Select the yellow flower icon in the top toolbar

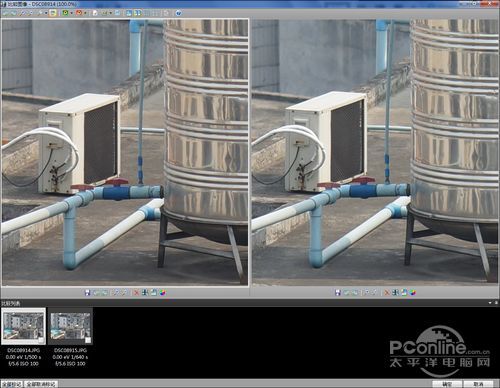click(65, 13)
